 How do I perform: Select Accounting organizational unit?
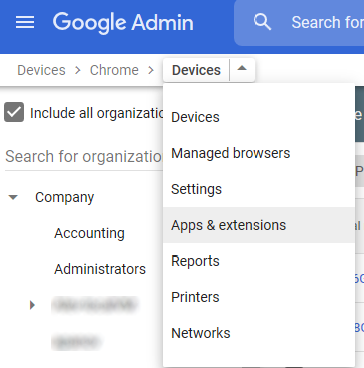point(89,233)
